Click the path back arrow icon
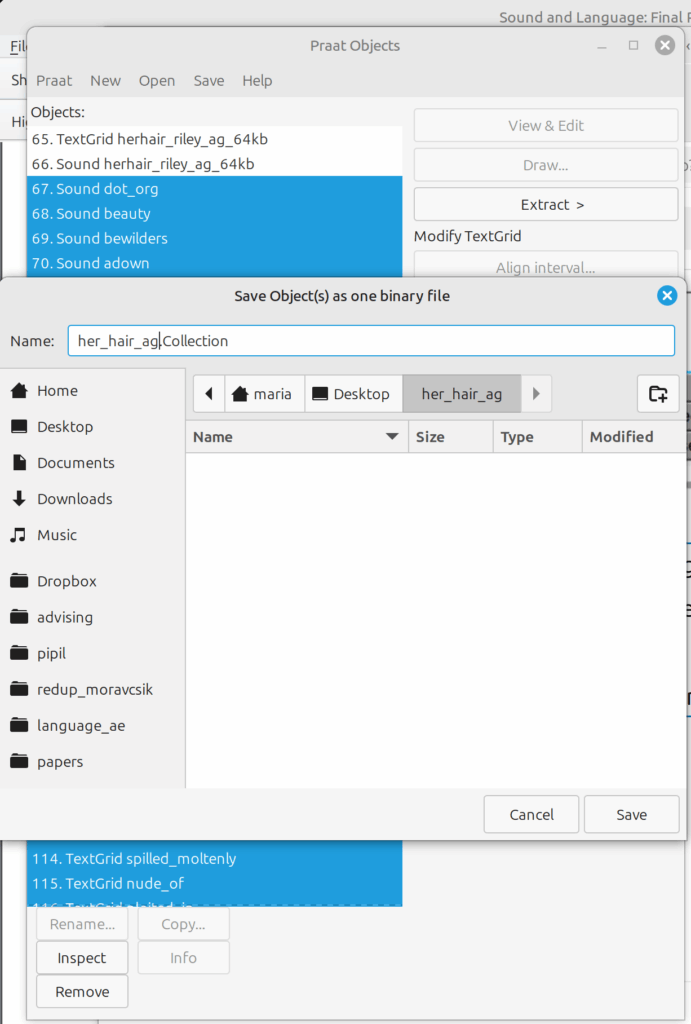Screen dimensions: 691x1024 pos(209,394)
